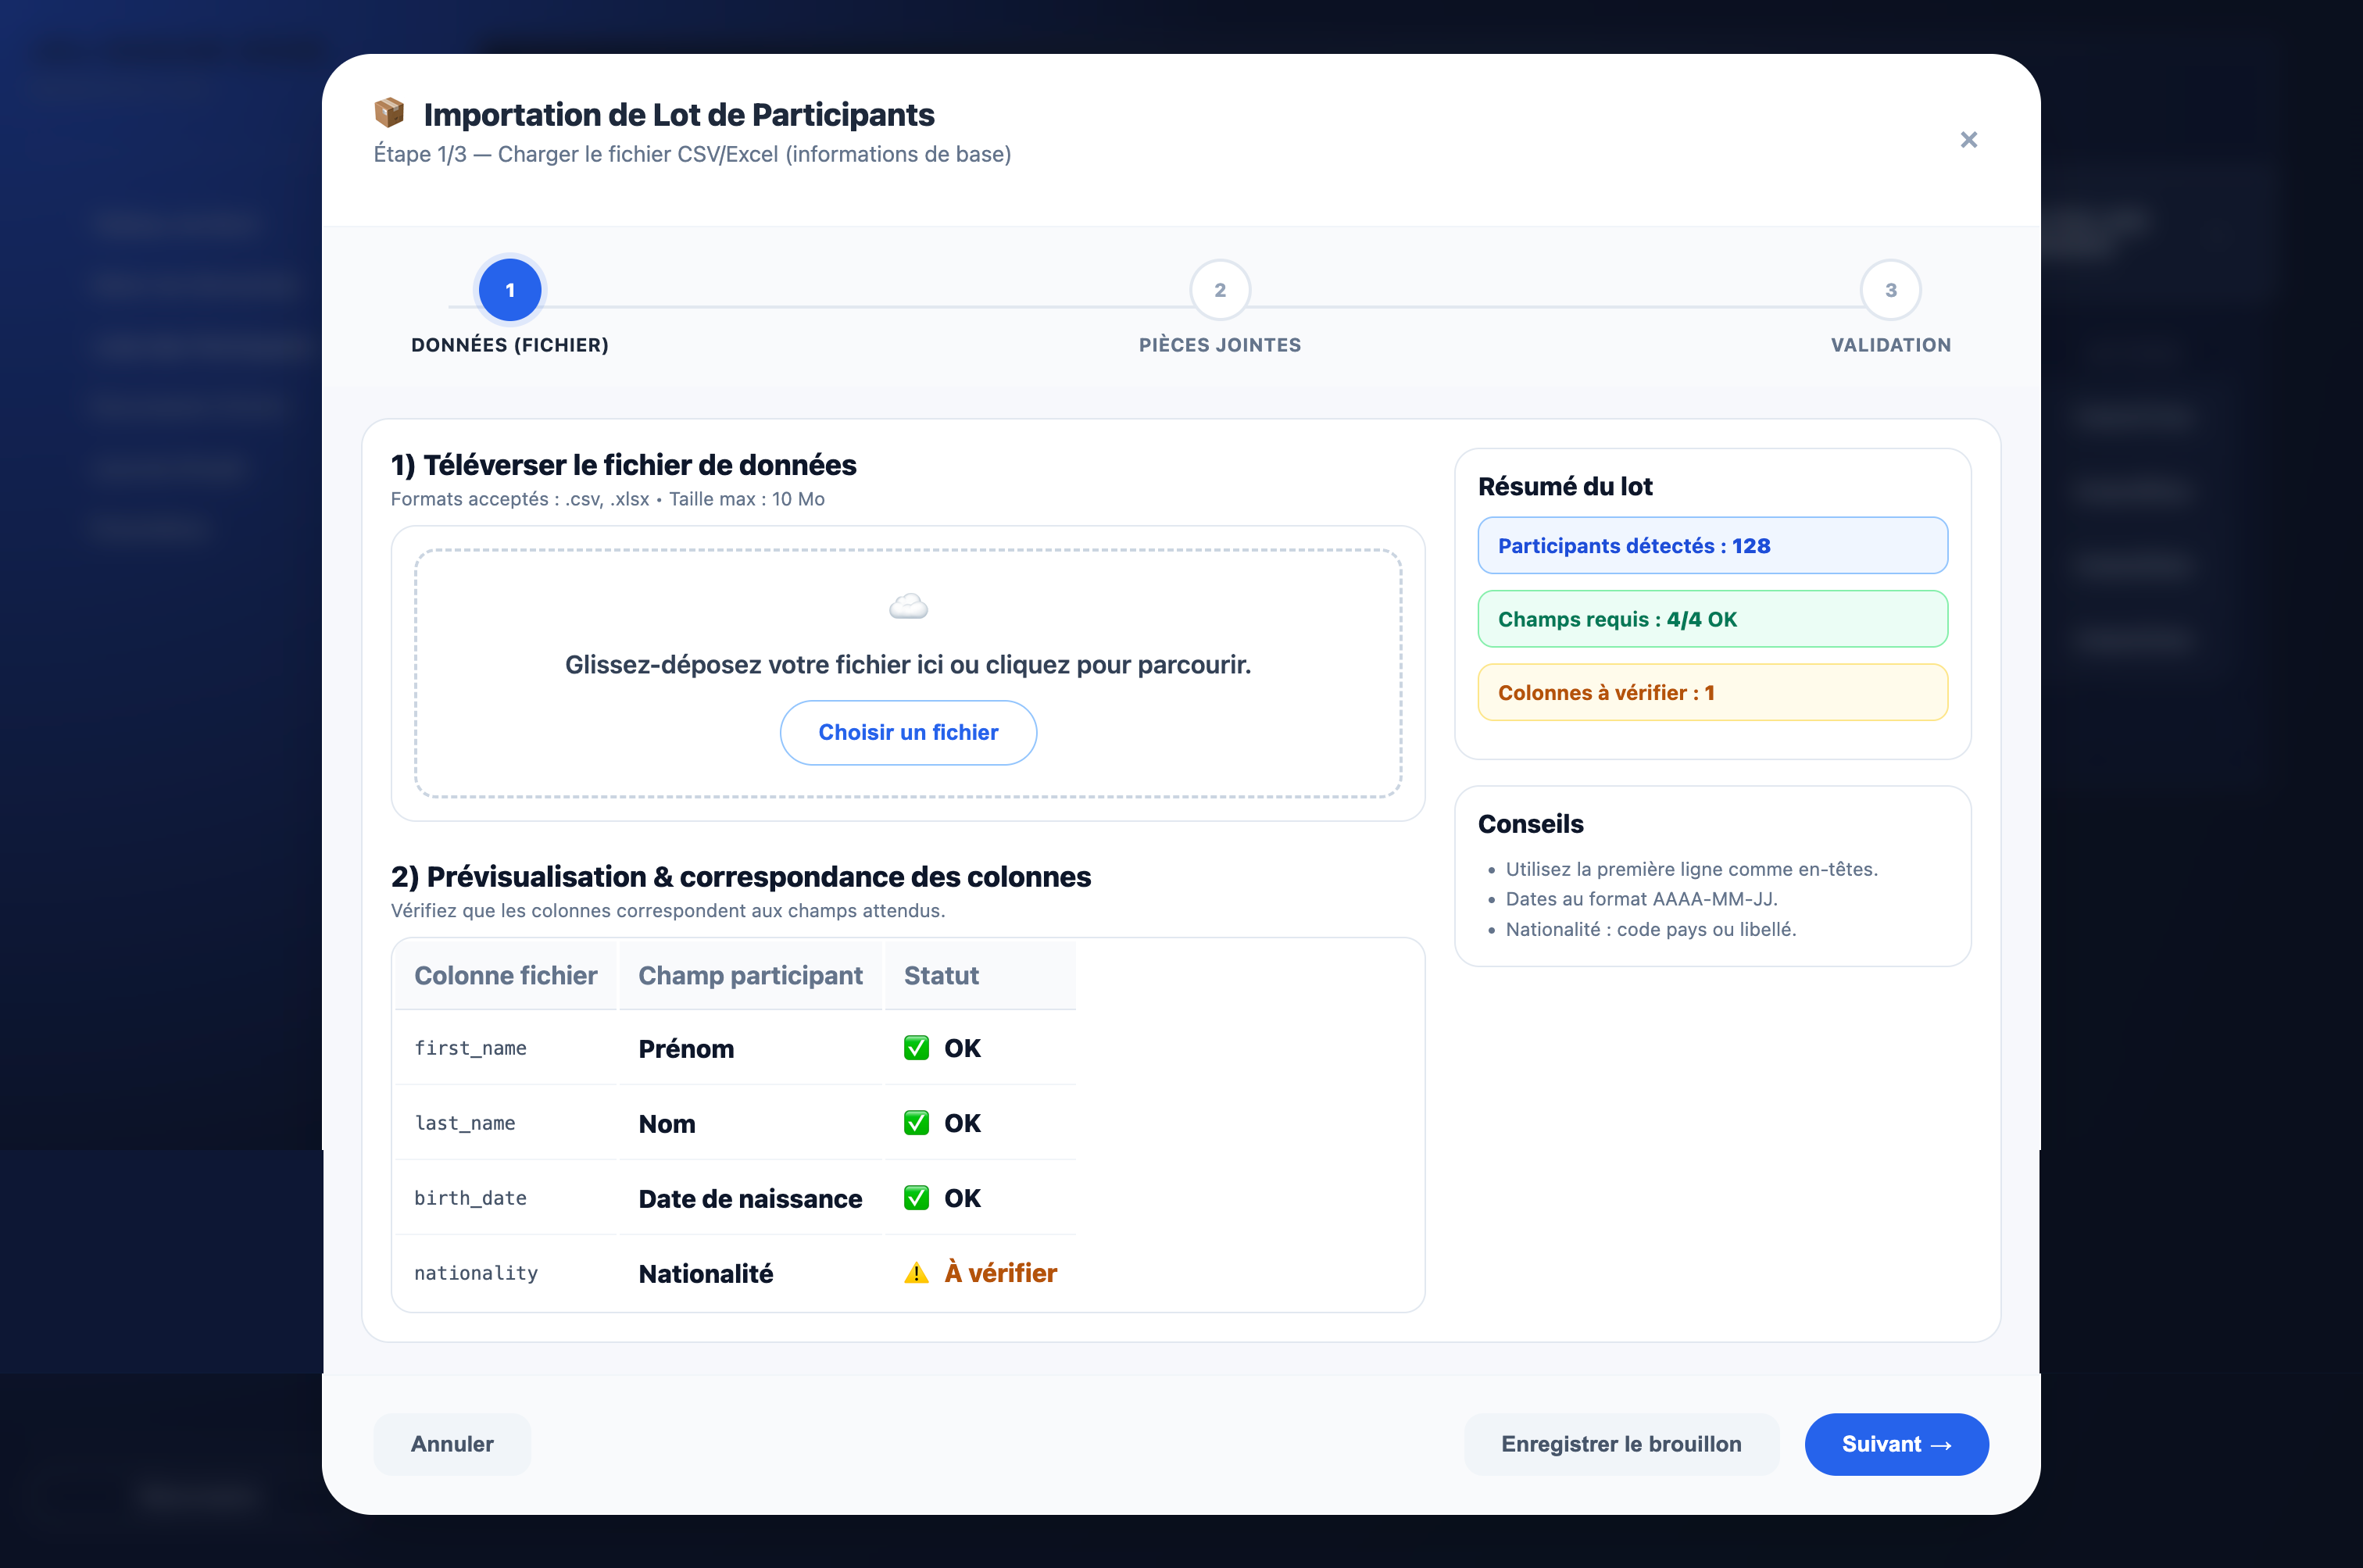The height and width of the screenshot is (1568, 2363).
Task: Click the Statut column header
Action: [941, 976]
